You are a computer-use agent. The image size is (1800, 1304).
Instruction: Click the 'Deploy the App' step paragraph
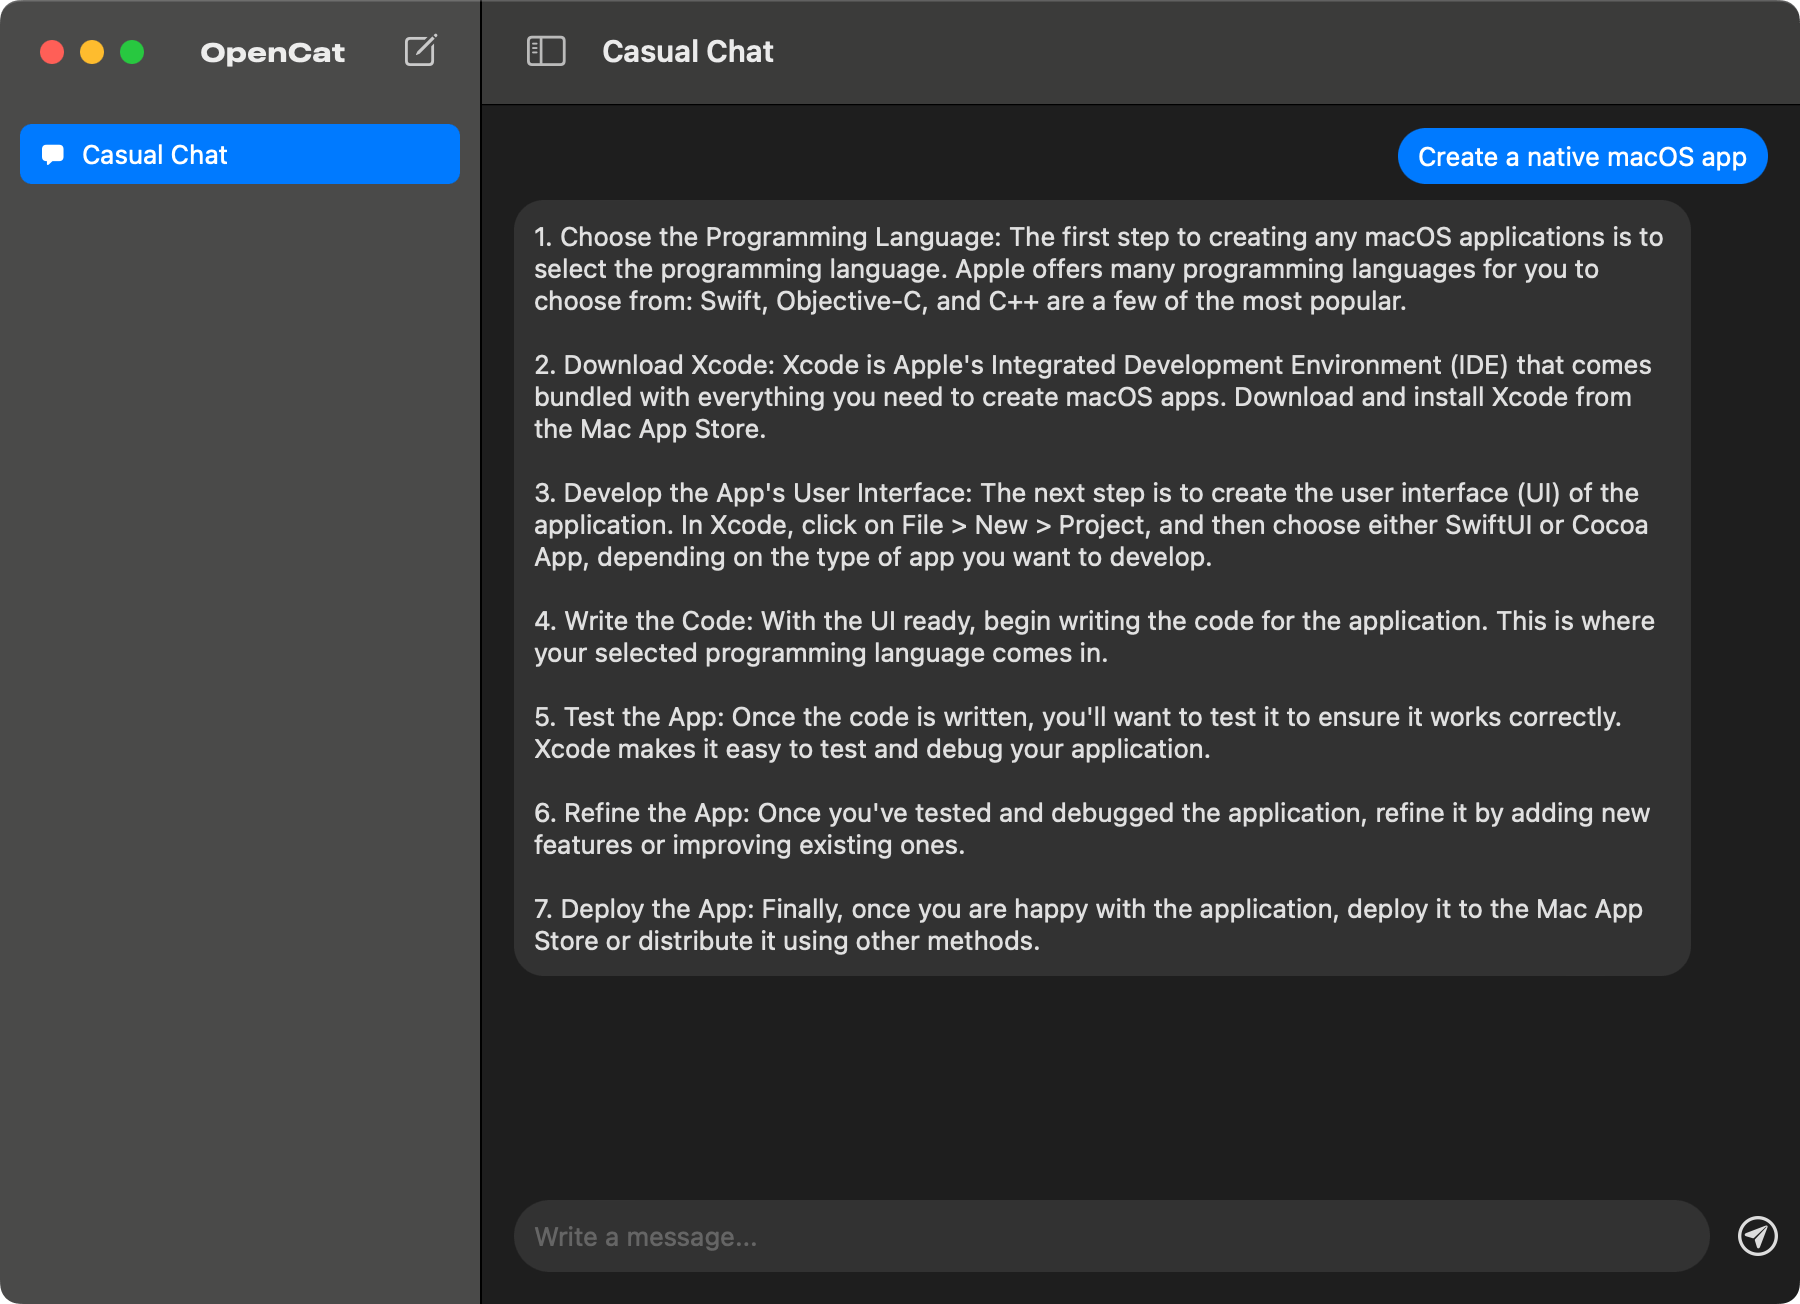1088,925
